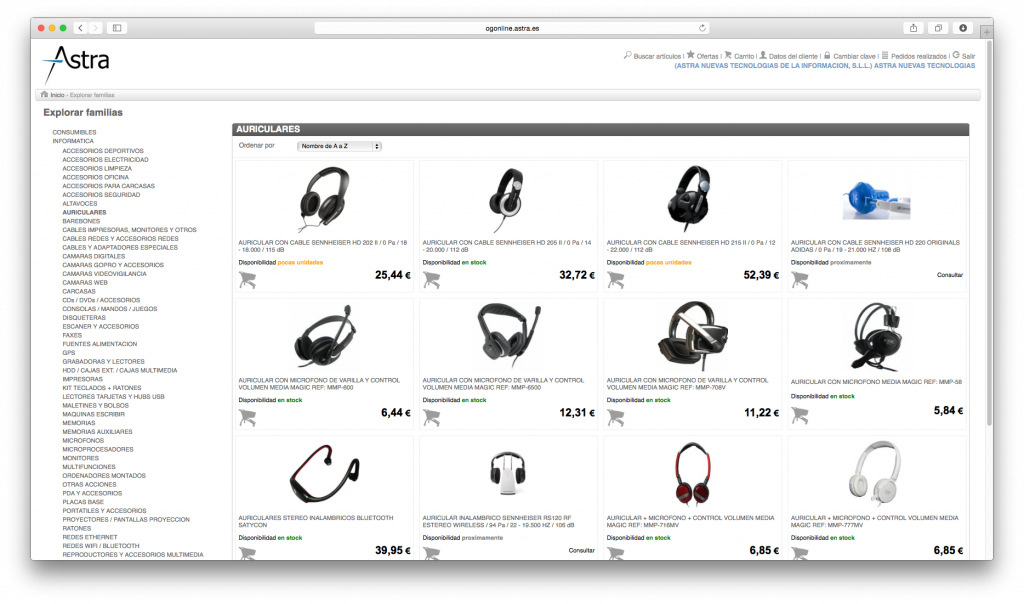
Task: Open the MONITORES category
Action: point(80,458)
